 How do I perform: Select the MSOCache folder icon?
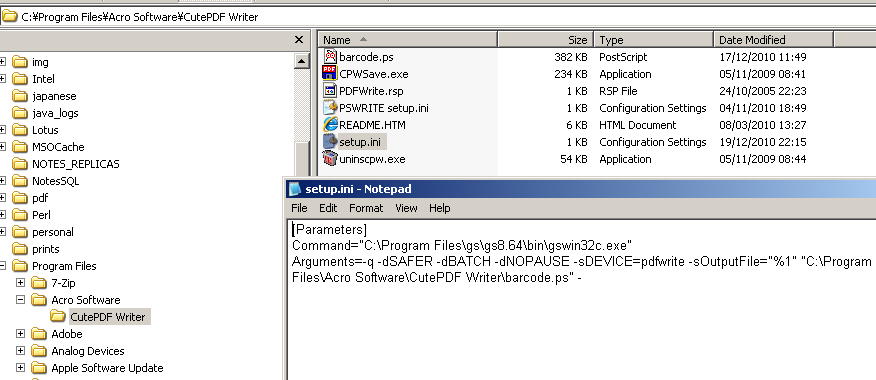point(20,147)
